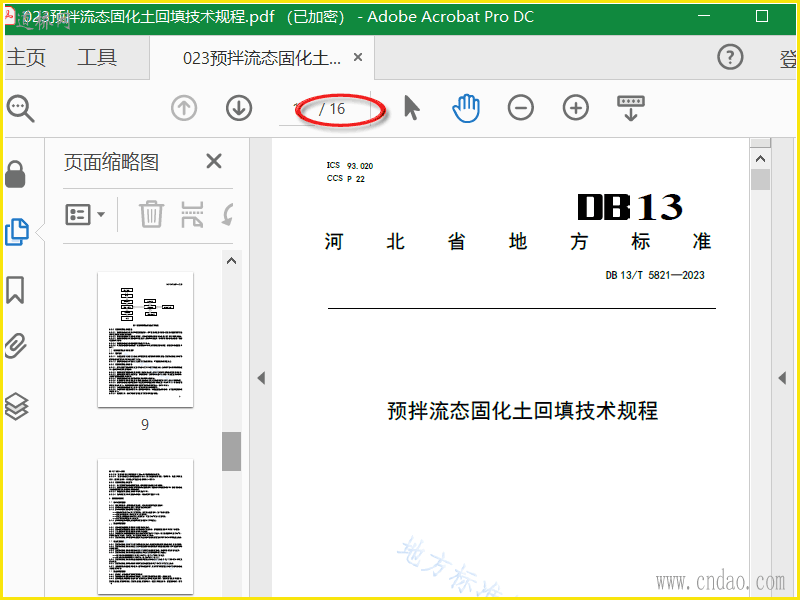The image size is (800, 600).
Task: Open the attachments paperclip panel
Action: tap(15, 346)
